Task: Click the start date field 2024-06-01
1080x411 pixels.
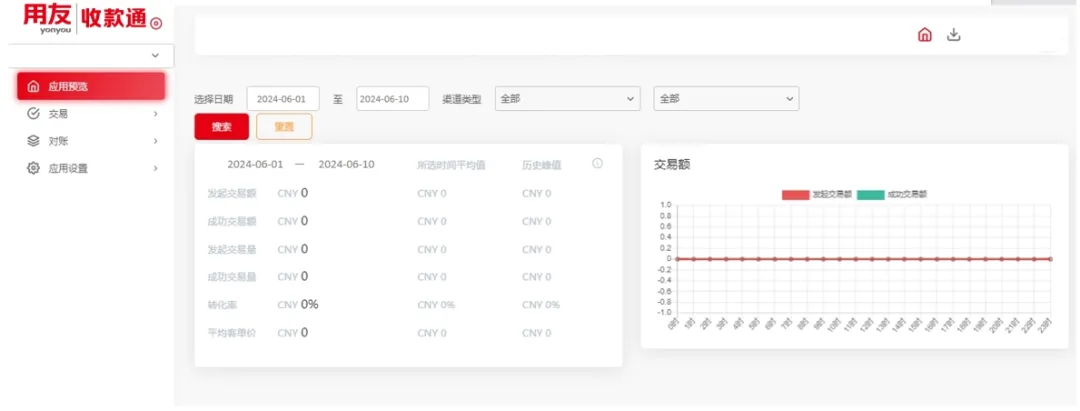Action: (283, 98)
